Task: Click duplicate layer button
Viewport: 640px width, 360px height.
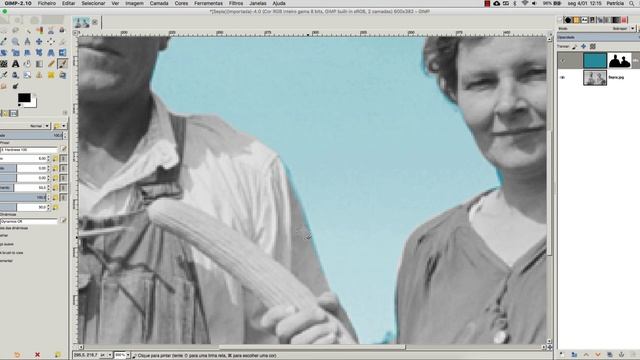Action: [x=610, y=355]
